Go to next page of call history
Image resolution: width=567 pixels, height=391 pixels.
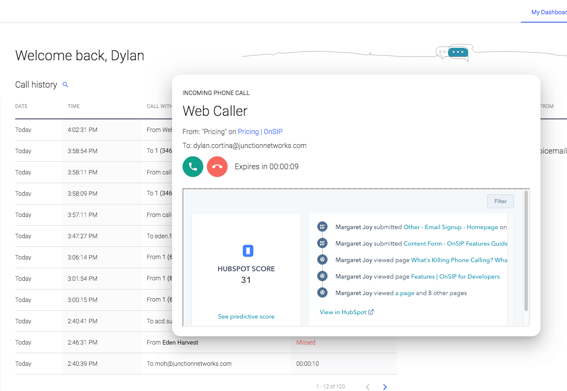(385, 387)
